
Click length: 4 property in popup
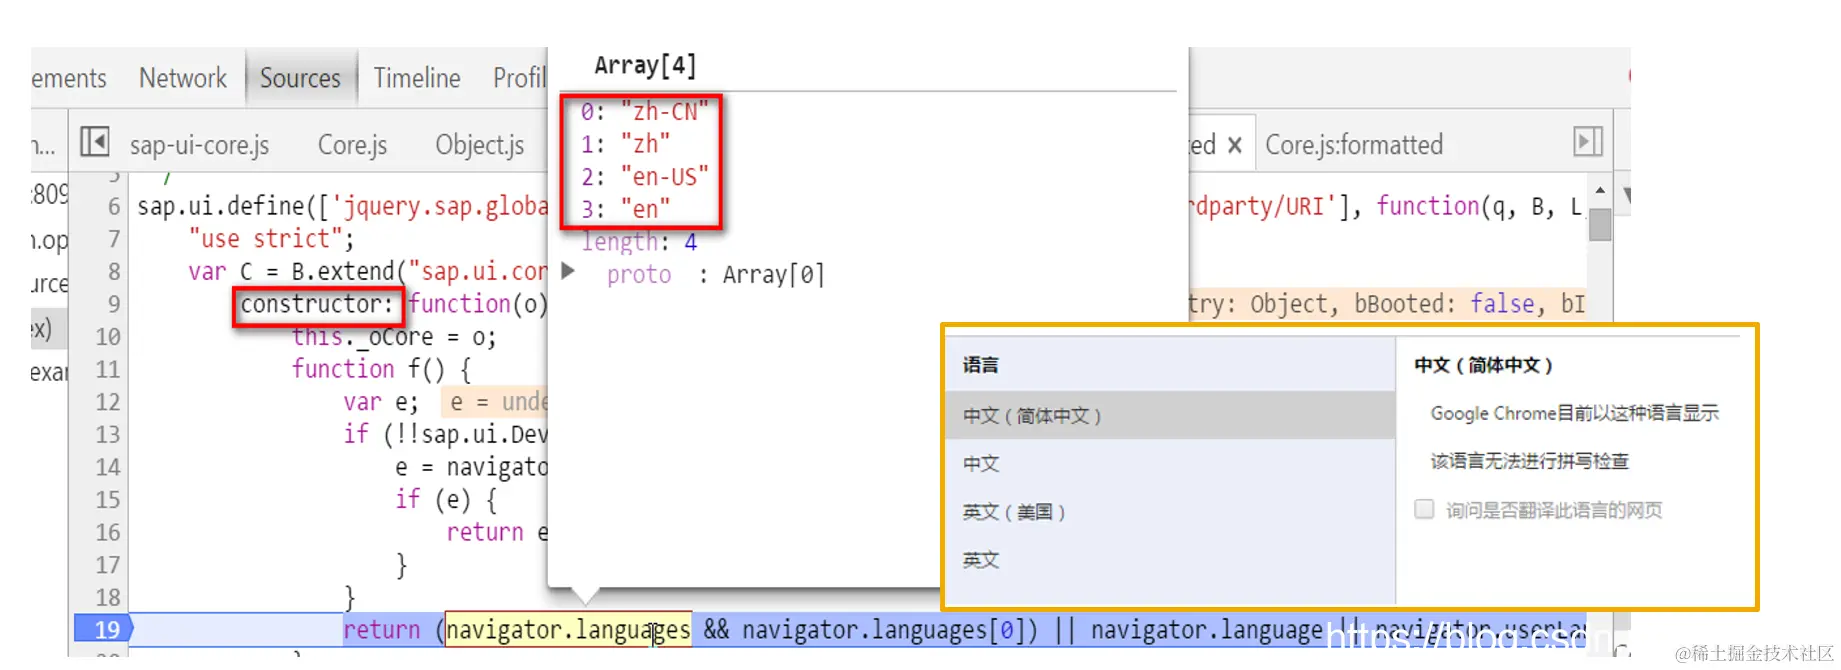639,242
